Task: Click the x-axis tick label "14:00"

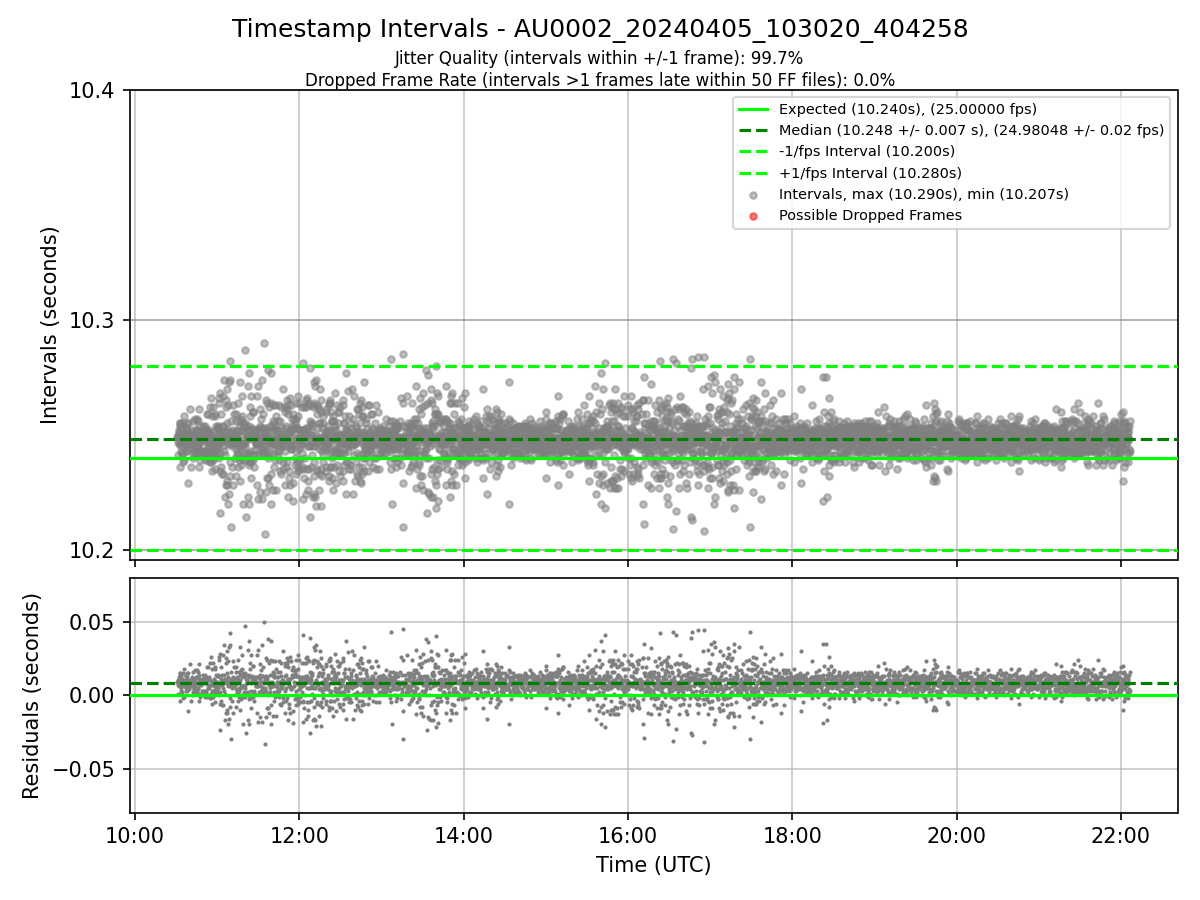Action: 463,835
